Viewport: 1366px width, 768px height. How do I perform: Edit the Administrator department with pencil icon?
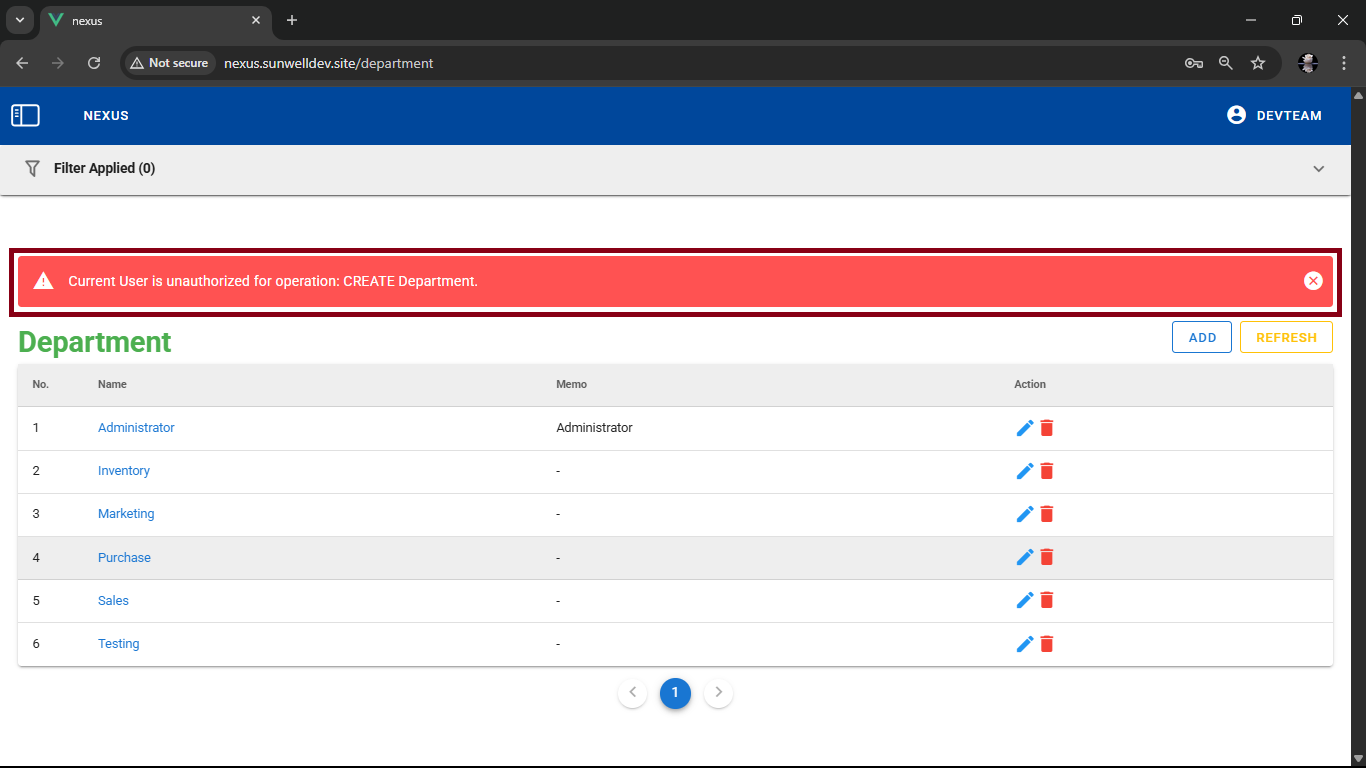1024,428
